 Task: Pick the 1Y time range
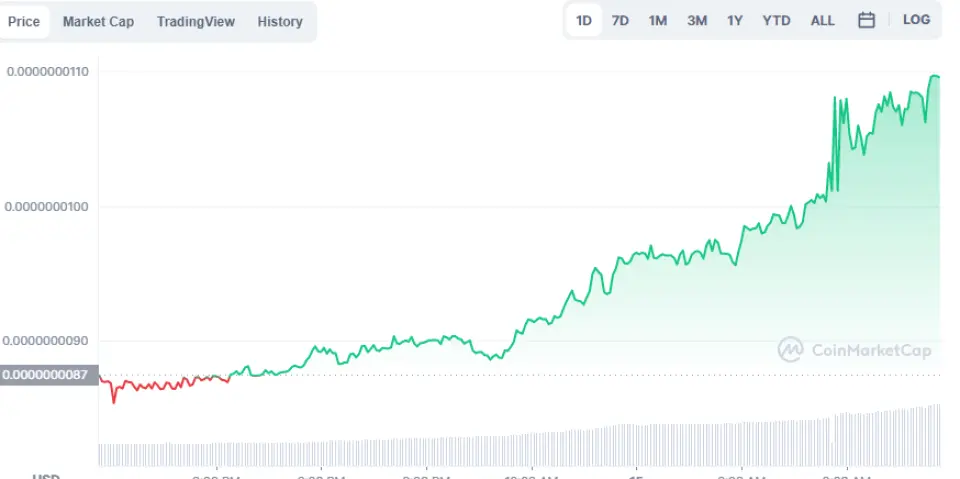(x=735, y=20)
